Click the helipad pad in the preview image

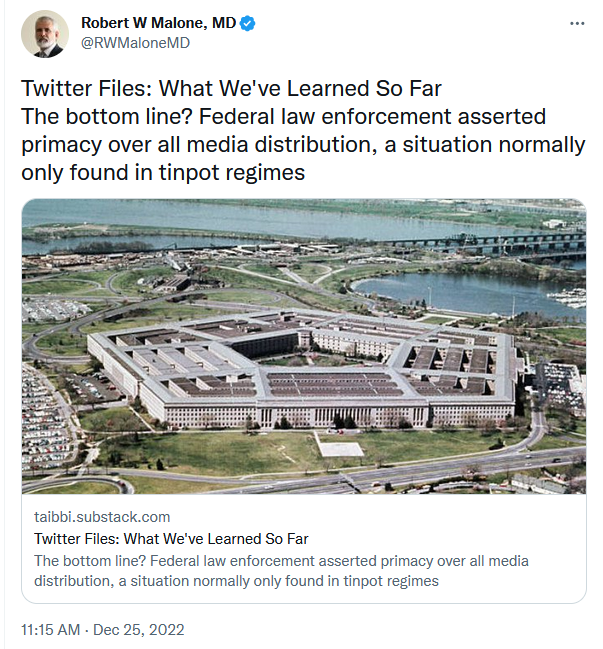[341, 447]
